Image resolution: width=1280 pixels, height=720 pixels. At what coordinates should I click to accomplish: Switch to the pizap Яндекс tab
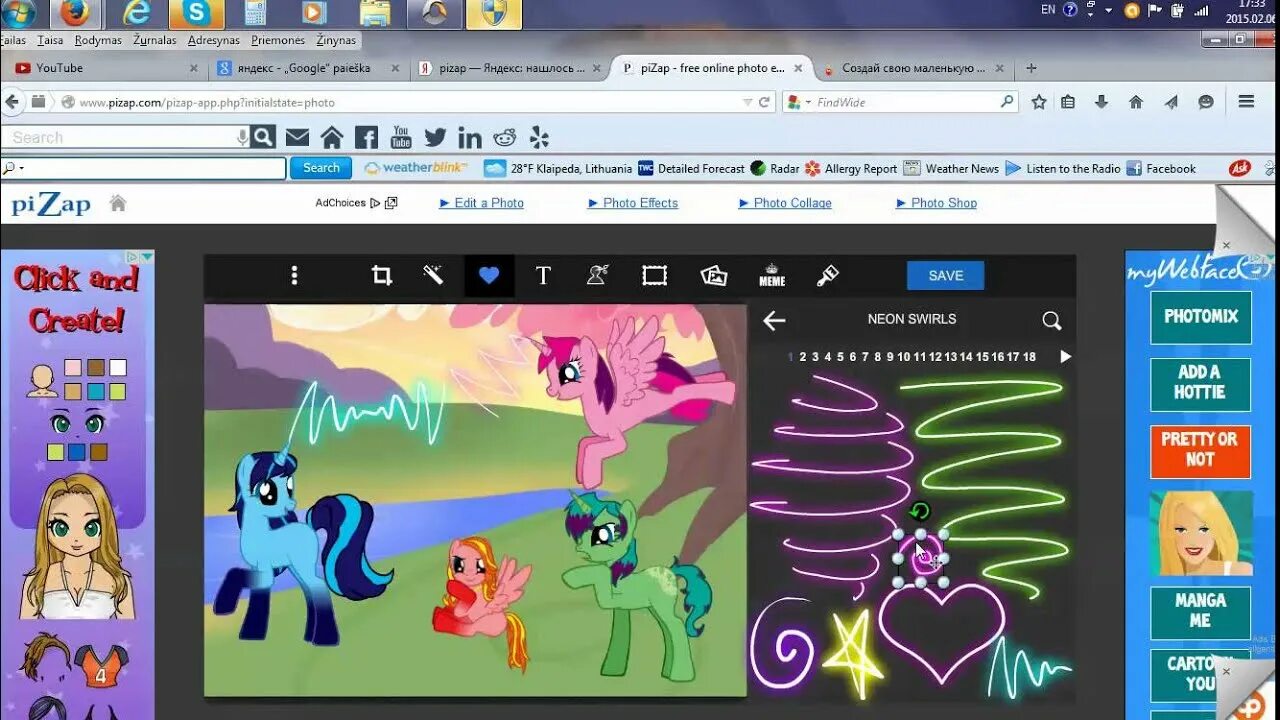(x=509, y=68)
